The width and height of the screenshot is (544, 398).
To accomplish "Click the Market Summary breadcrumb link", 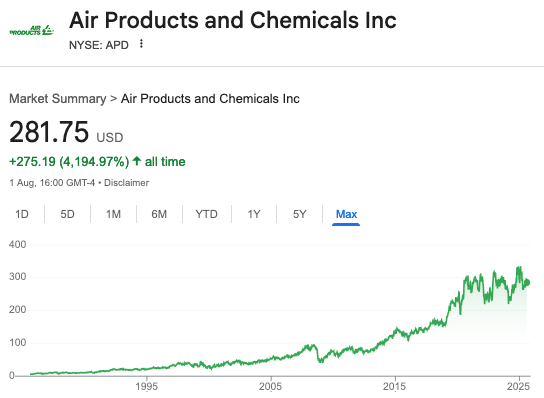I will (58, 99).
